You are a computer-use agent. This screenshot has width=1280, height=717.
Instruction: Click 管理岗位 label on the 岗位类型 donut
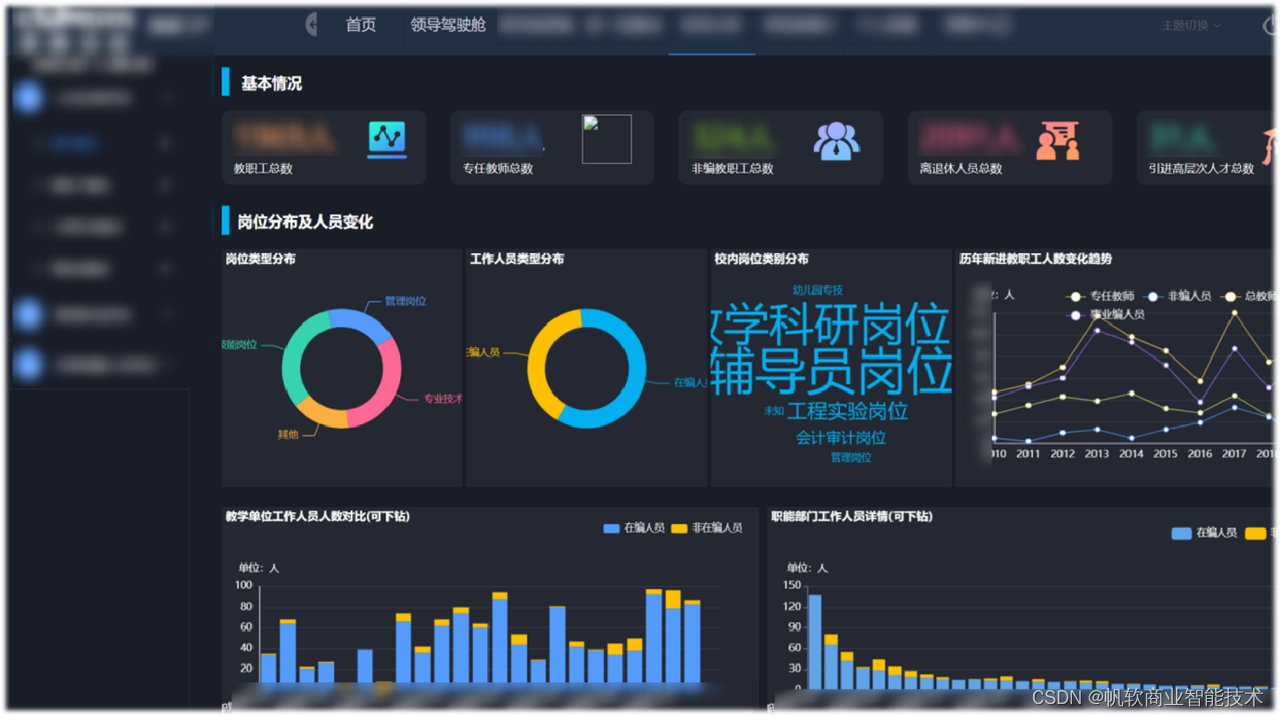pos(405,301)
